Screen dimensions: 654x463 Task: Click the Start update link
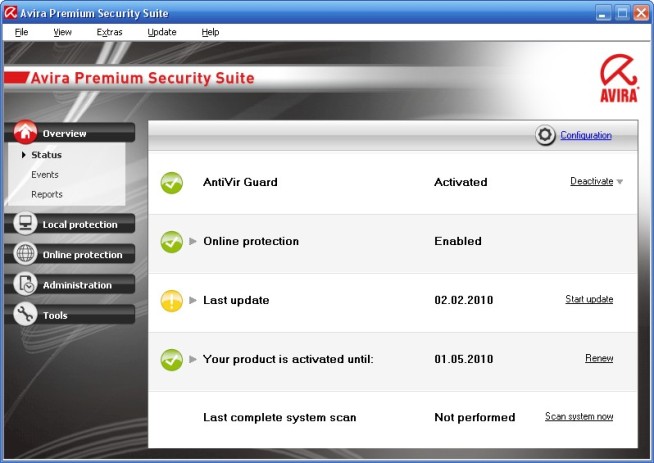click(589, 300)
